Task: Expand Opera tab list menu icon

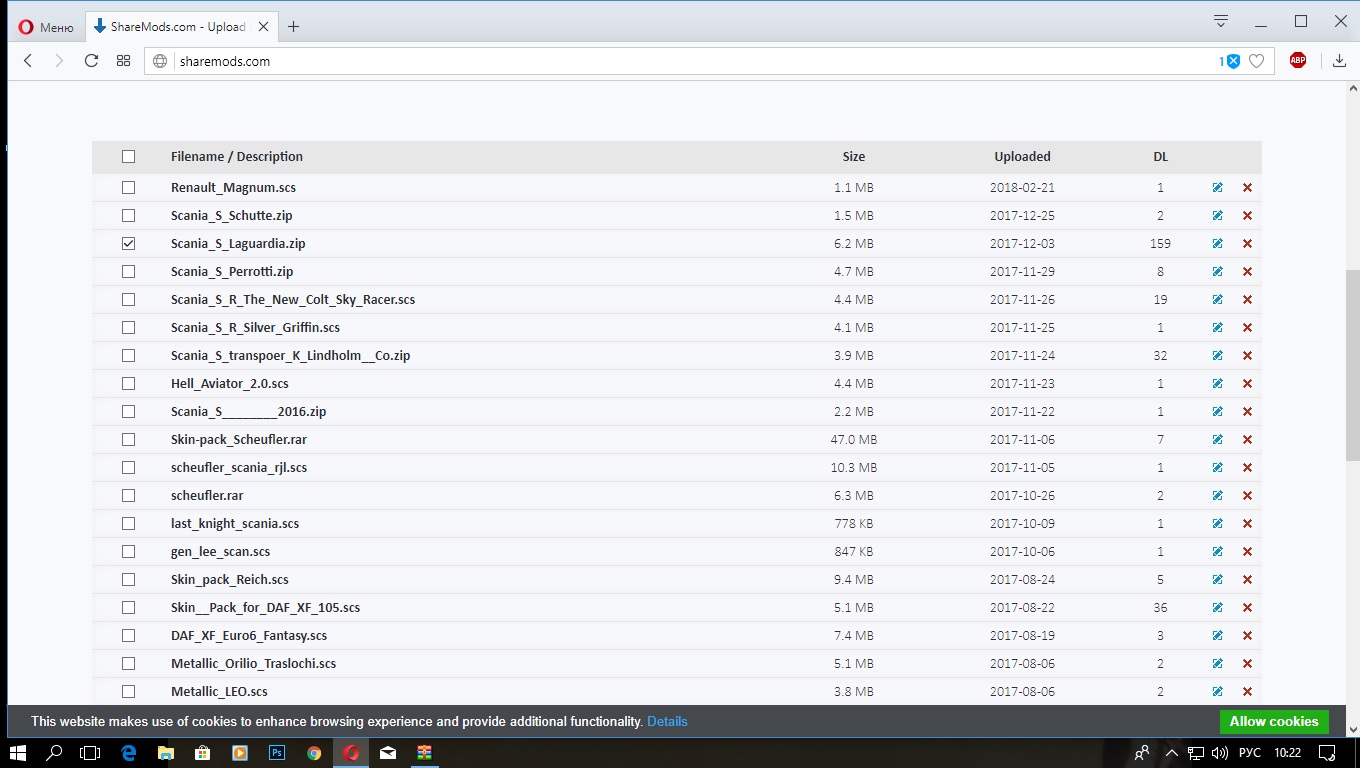Action: 1220,21
